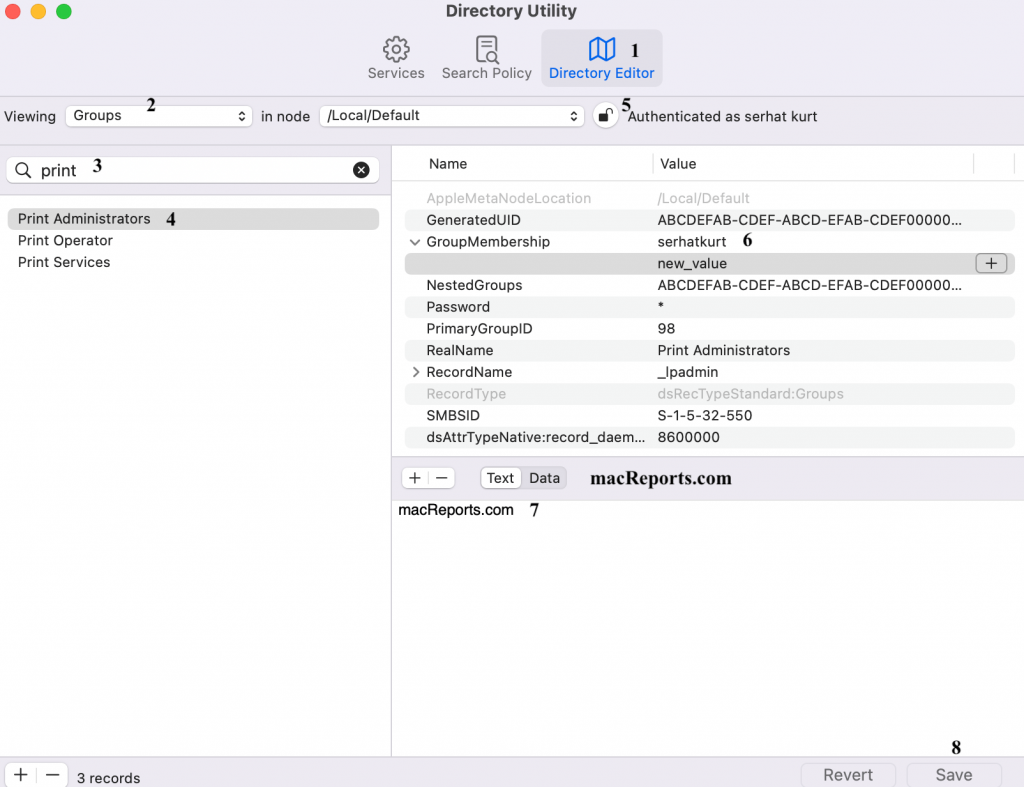The width and height of the screenshot is (1024, 787).
Task: Click the Save button
Action: coord(953,775)
